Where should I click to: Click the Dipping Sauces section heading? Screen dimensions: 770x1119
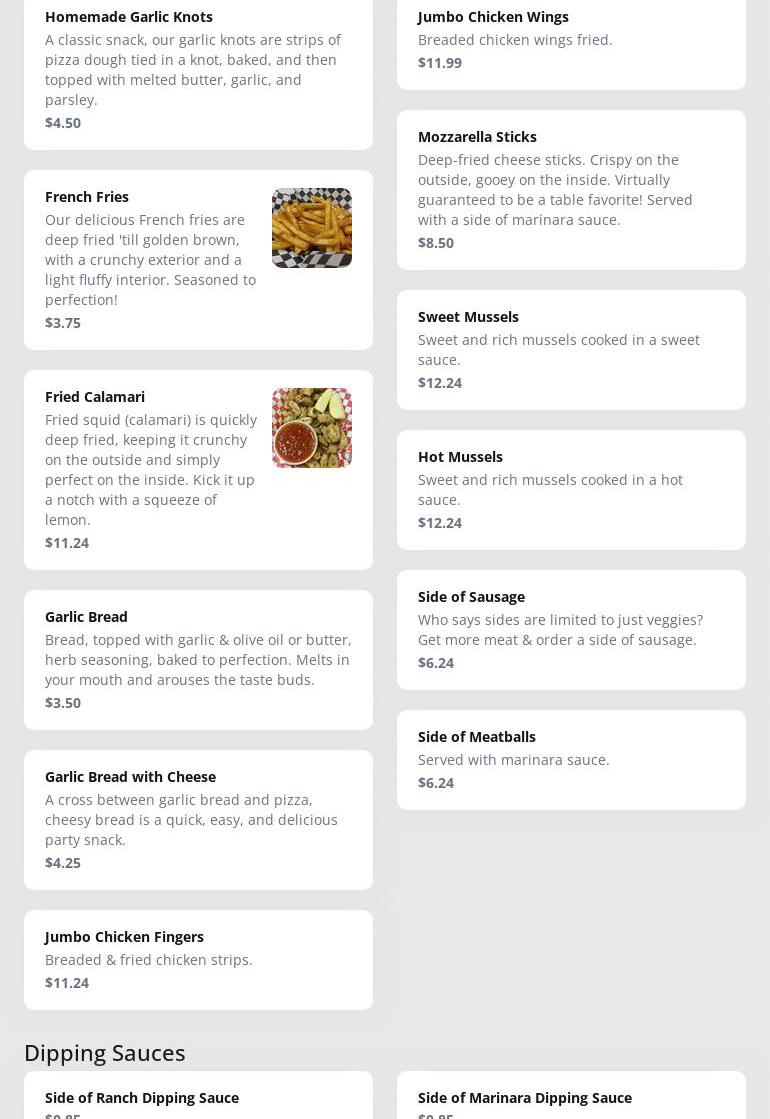pyautogui.click(x=105, y=1053)
